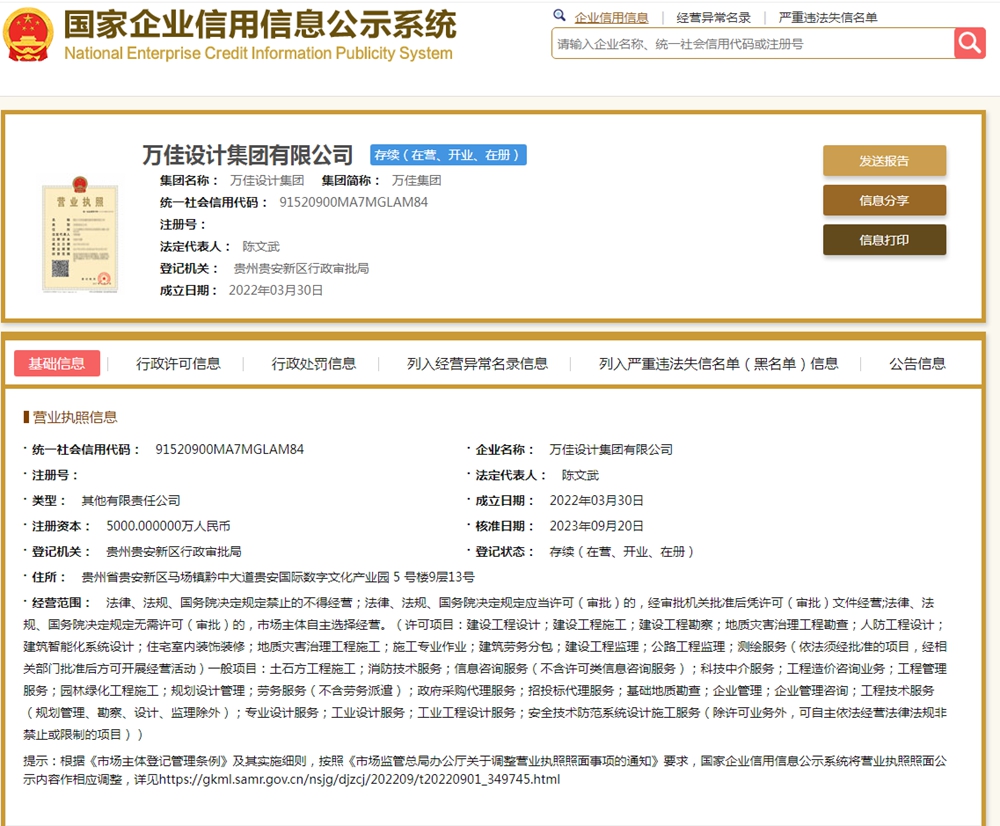Click the status badge 存续（在营、开业、在册）
This screenshot has width=1000, height=826.
click(448, 155)
